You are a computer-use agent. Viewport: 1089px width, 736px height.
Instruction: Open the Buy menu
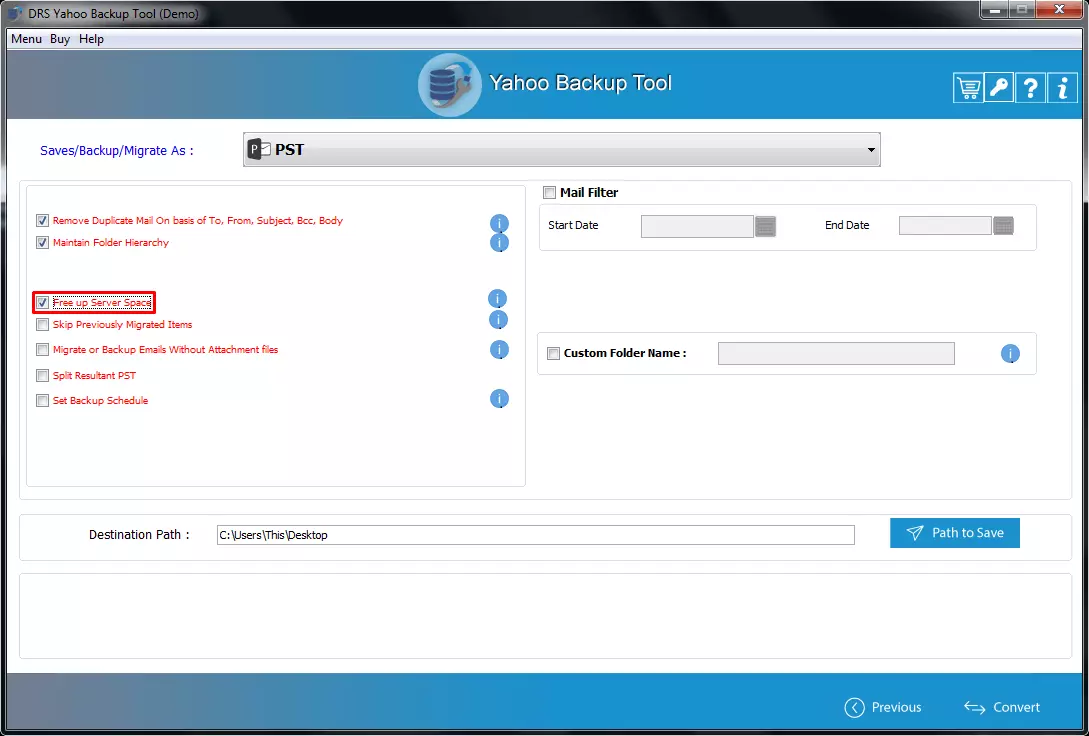click(x=60, y=39)
